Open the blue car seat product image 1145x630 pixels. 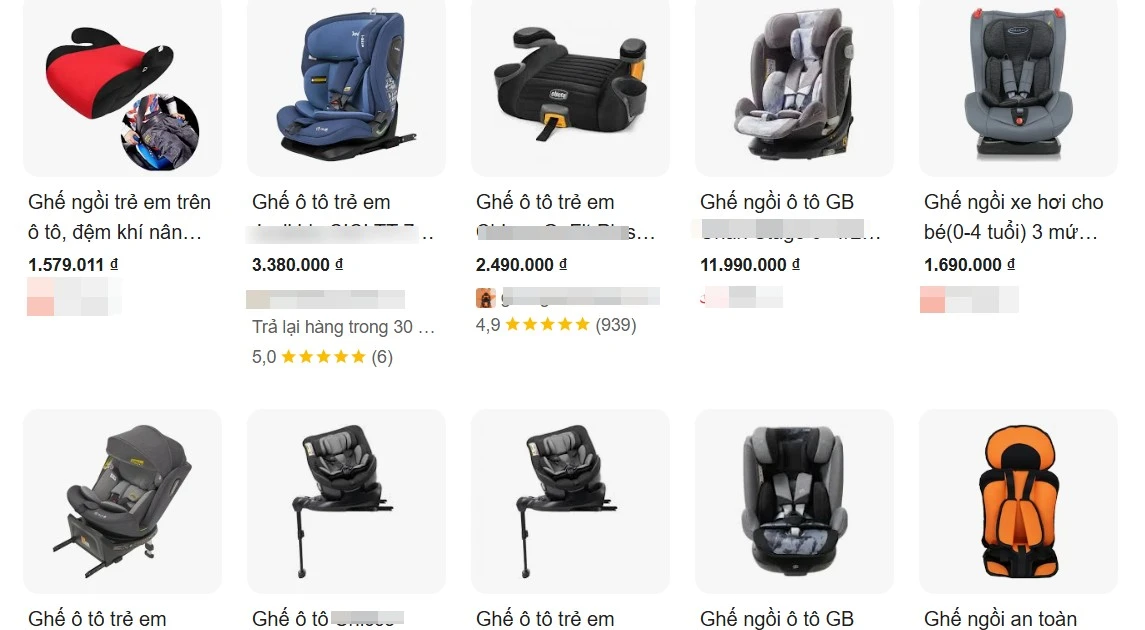pyautogui.click(x=346, y=88)
